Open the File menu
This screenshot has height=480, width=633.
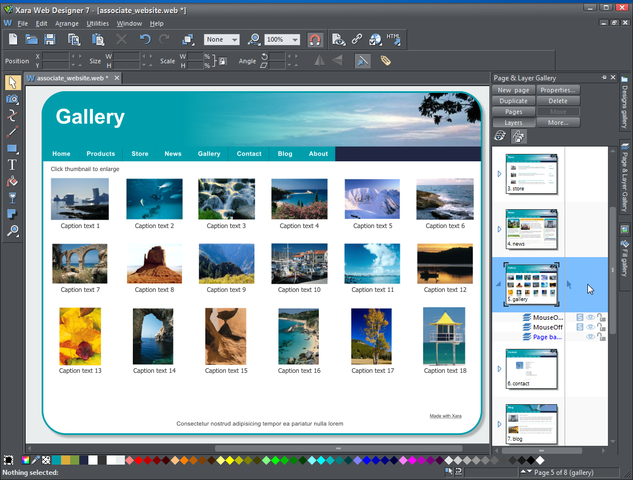[x=23, y=23]
